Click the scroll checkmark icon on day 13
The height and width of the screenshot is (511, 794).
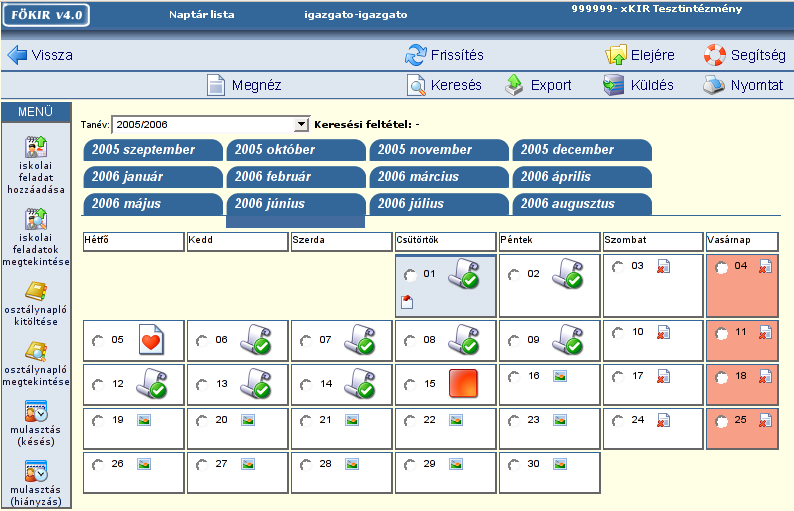[x=256, y=383]
